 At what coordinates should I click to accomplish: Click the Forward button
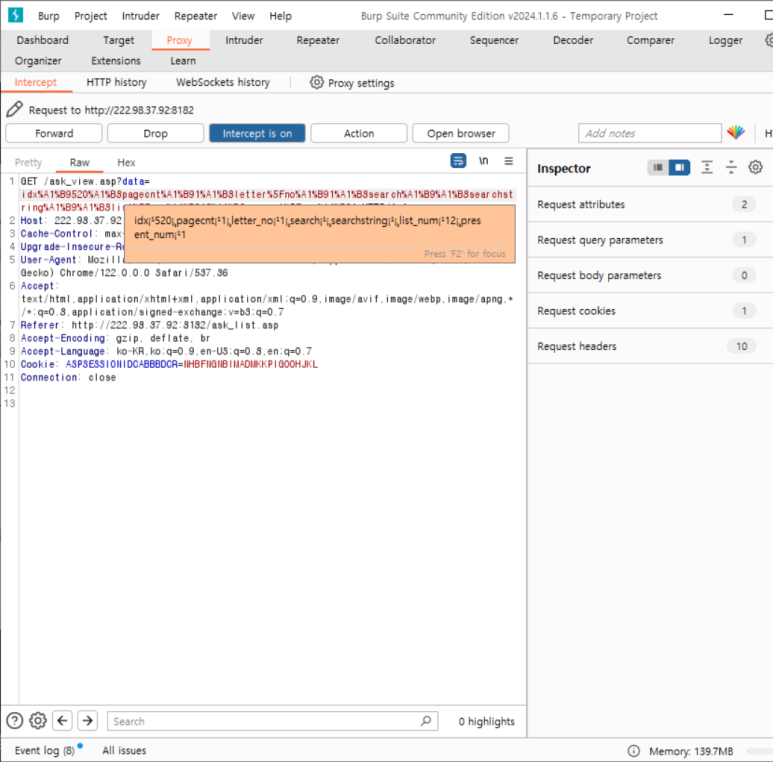pos(54,133)
